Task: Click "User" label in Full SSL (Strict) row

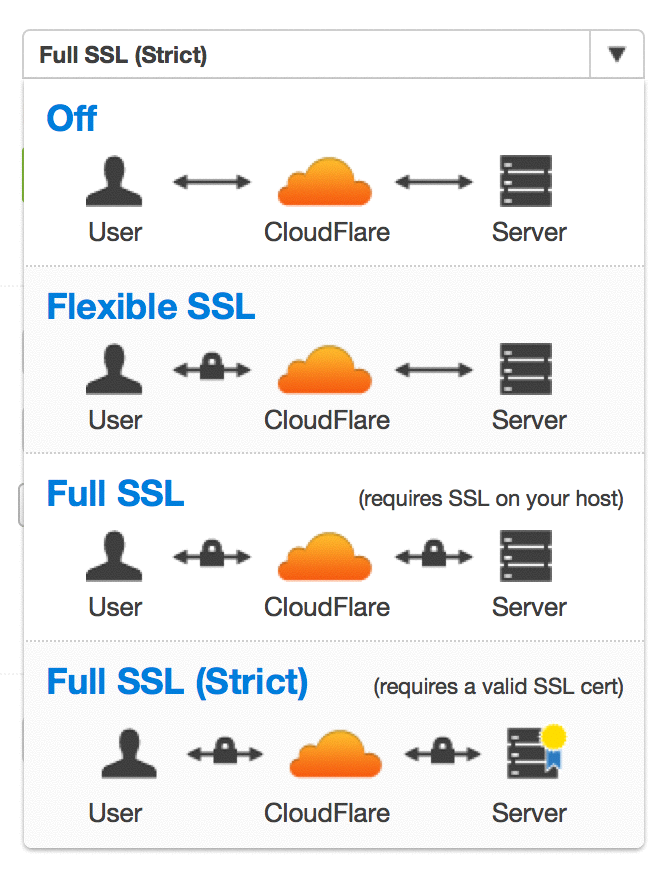Action: coord(115,814)
